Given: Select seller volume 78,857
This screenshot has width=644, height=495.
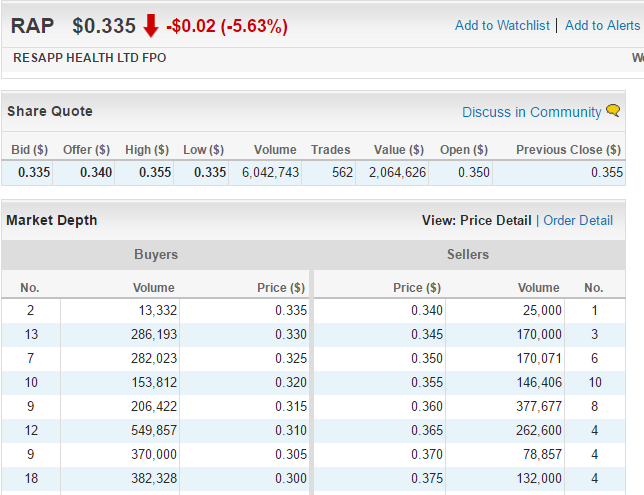Looking at the screenshot, I should coord(542,454).
